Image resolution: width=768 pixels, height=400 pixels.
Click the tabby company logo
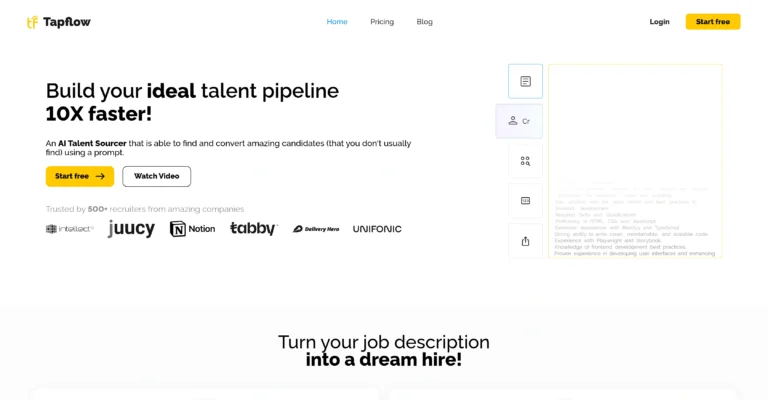point(253,229)
